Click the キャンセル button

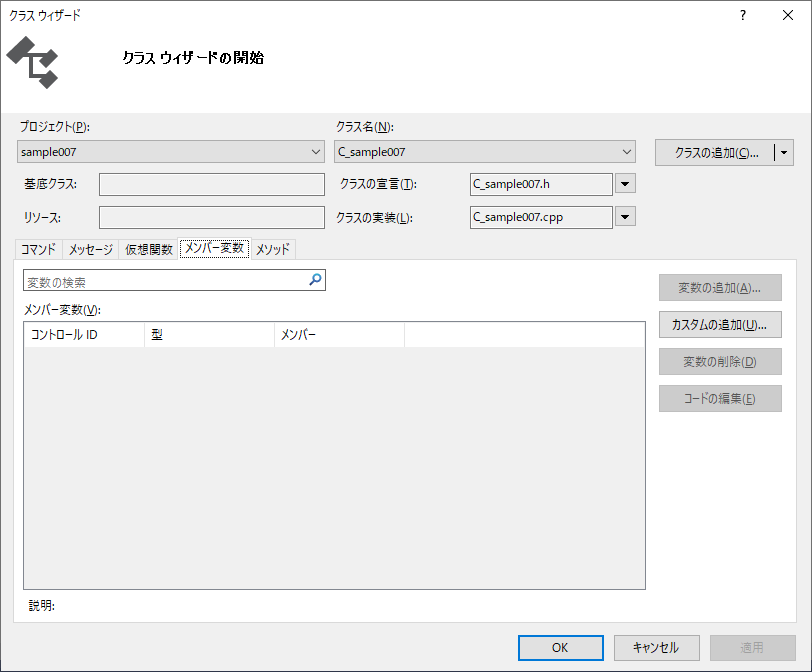click(655, 648)
